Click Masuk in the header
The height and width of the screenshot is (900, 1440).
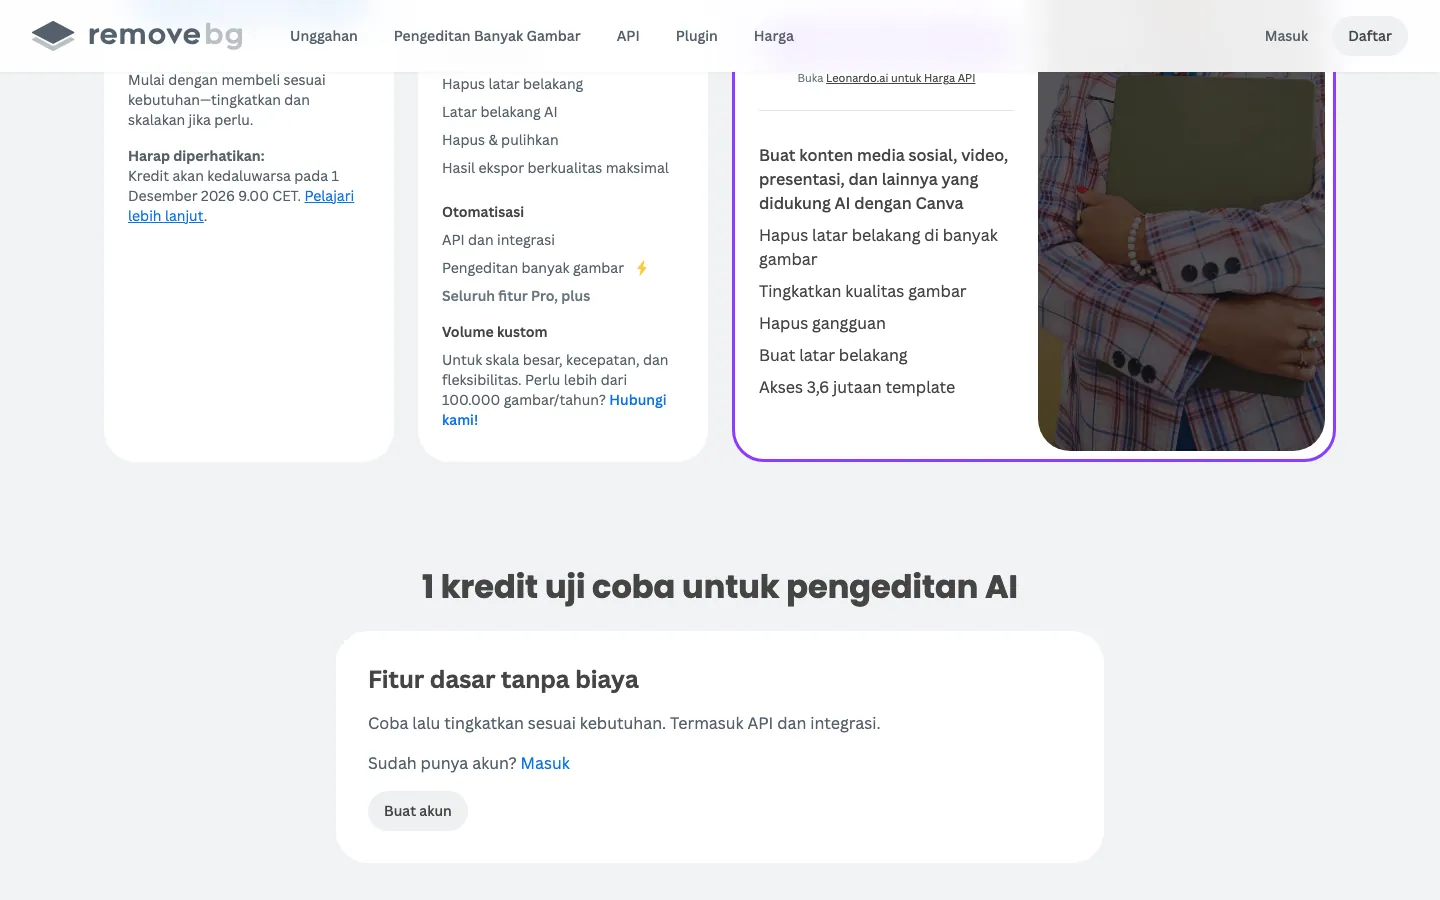[x=1286, y=36]
